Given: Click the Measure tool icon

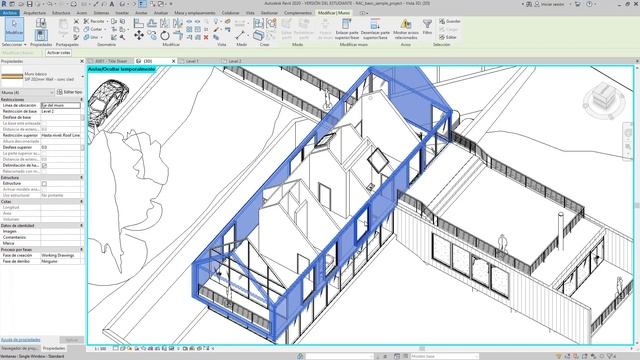Looking at the screenshot, I should 240,35.
